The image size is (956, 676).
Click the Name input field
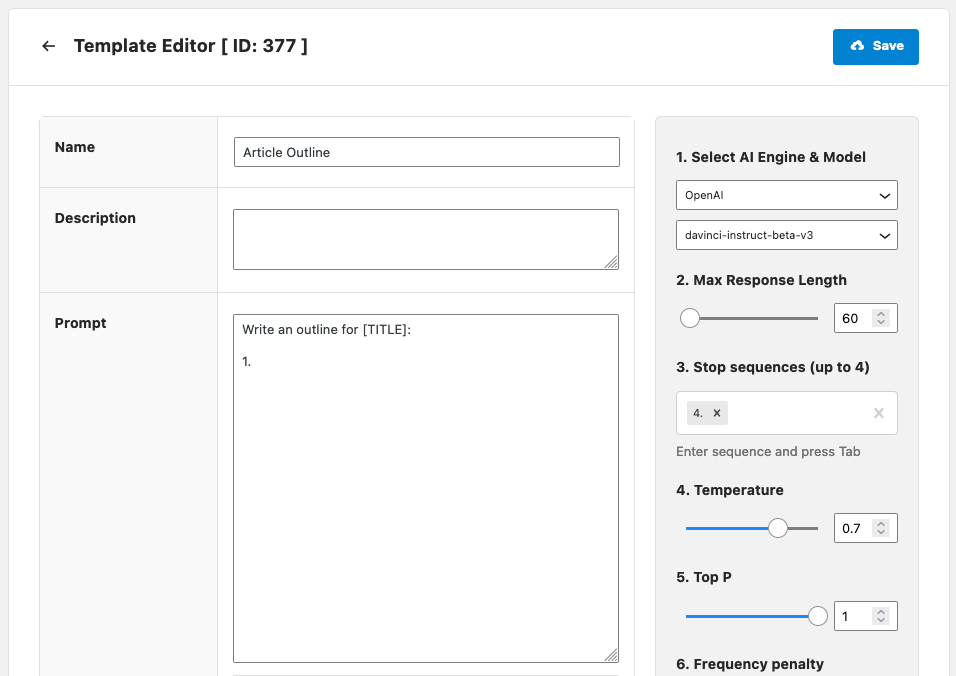(x=426, y=152)
